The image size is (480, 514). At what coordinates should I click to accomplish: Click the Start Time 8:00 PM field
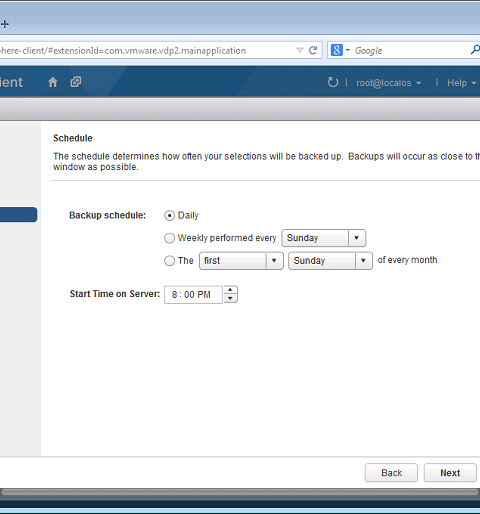(193, 295)
